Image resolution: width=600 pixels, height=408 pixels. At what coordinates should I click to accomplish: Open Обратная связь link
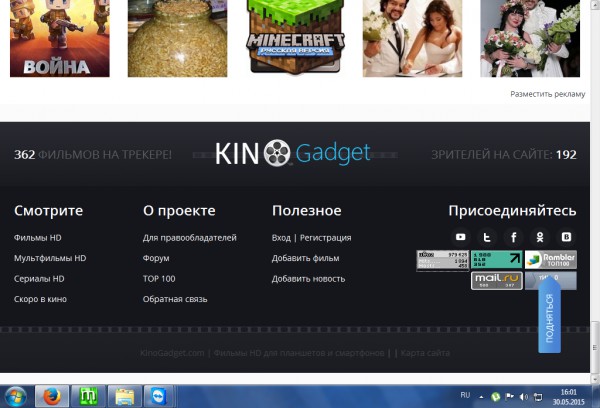click(x=175, y=299)
